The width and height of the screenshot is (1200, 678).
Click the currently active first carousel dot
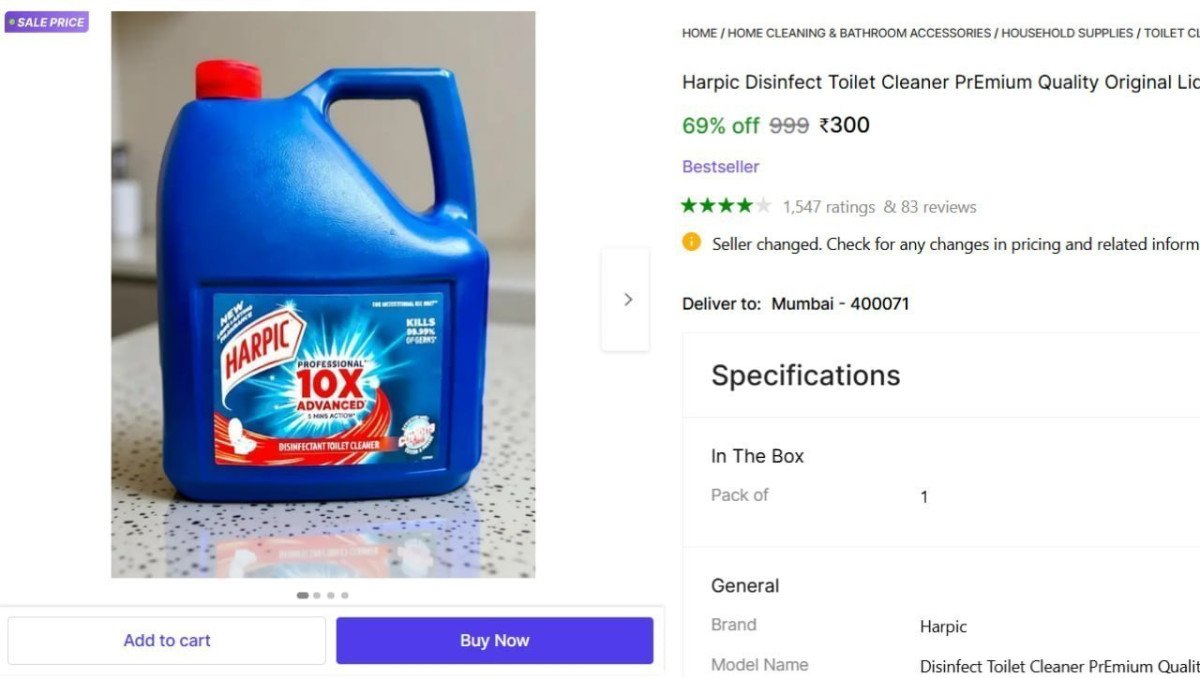click(303, 595)
